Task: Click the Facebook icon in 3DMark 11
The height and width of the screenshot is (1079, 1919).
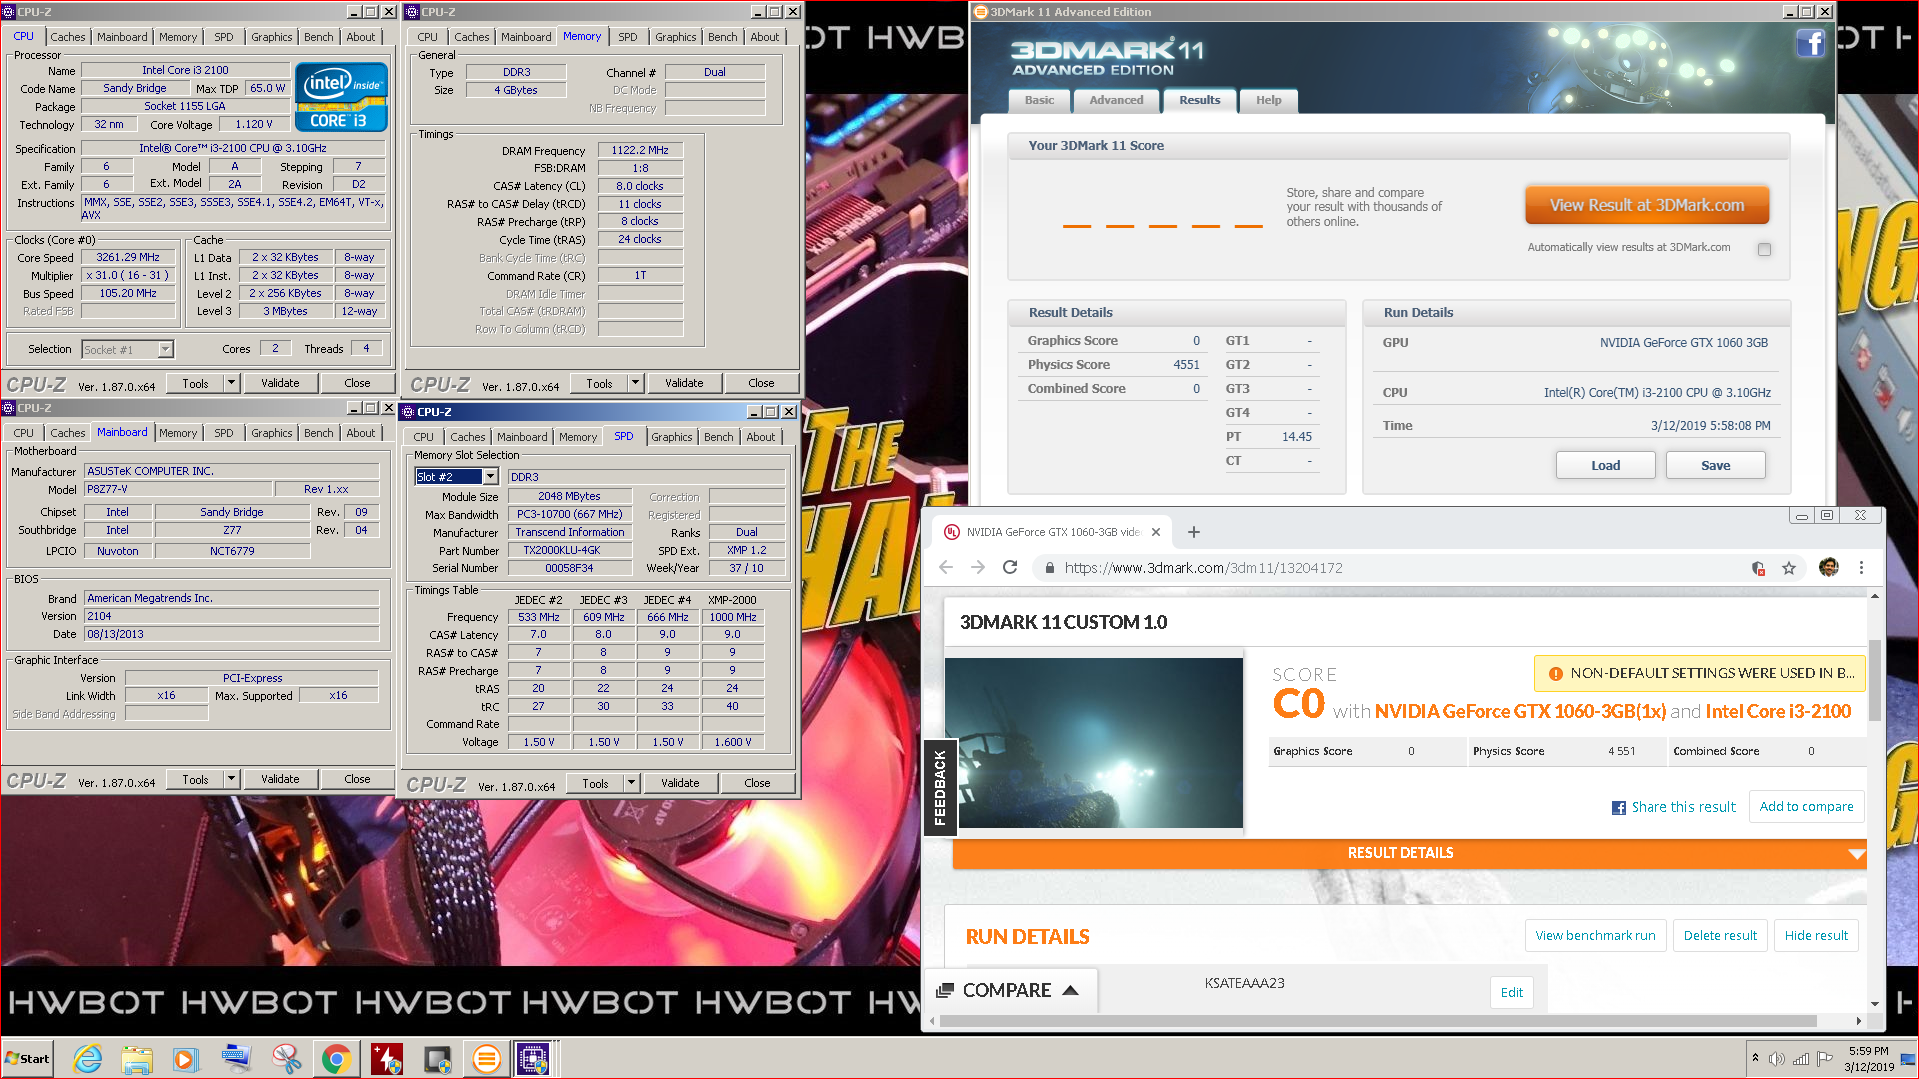Action: tap(1810, 43)
